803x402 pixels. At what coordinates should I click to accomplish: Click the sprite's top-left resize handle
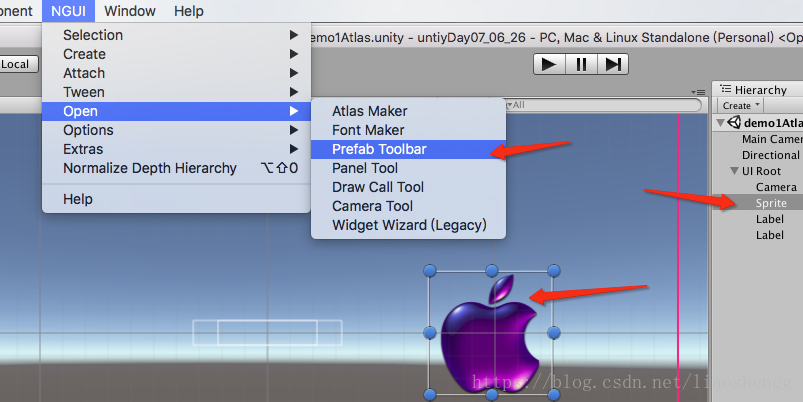pyautogui.click(x=430, y=270)
